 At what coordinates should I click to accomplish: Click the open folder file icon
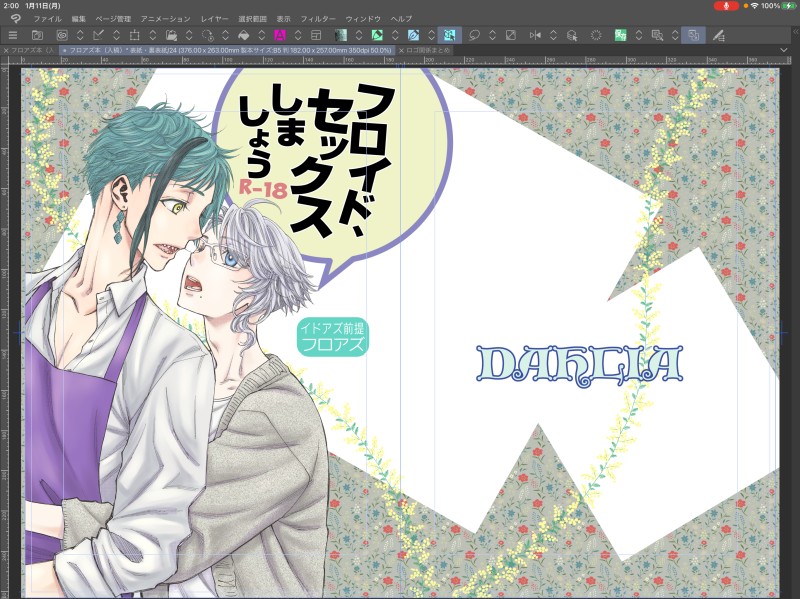[x=171, y=35]
